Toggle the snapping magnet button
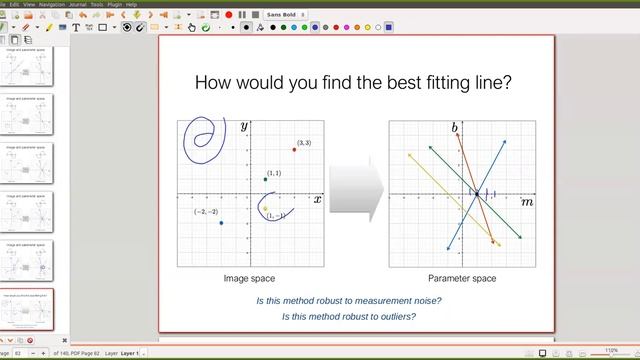This screenshot has height=360, width=640. click(x=140, y=27)
